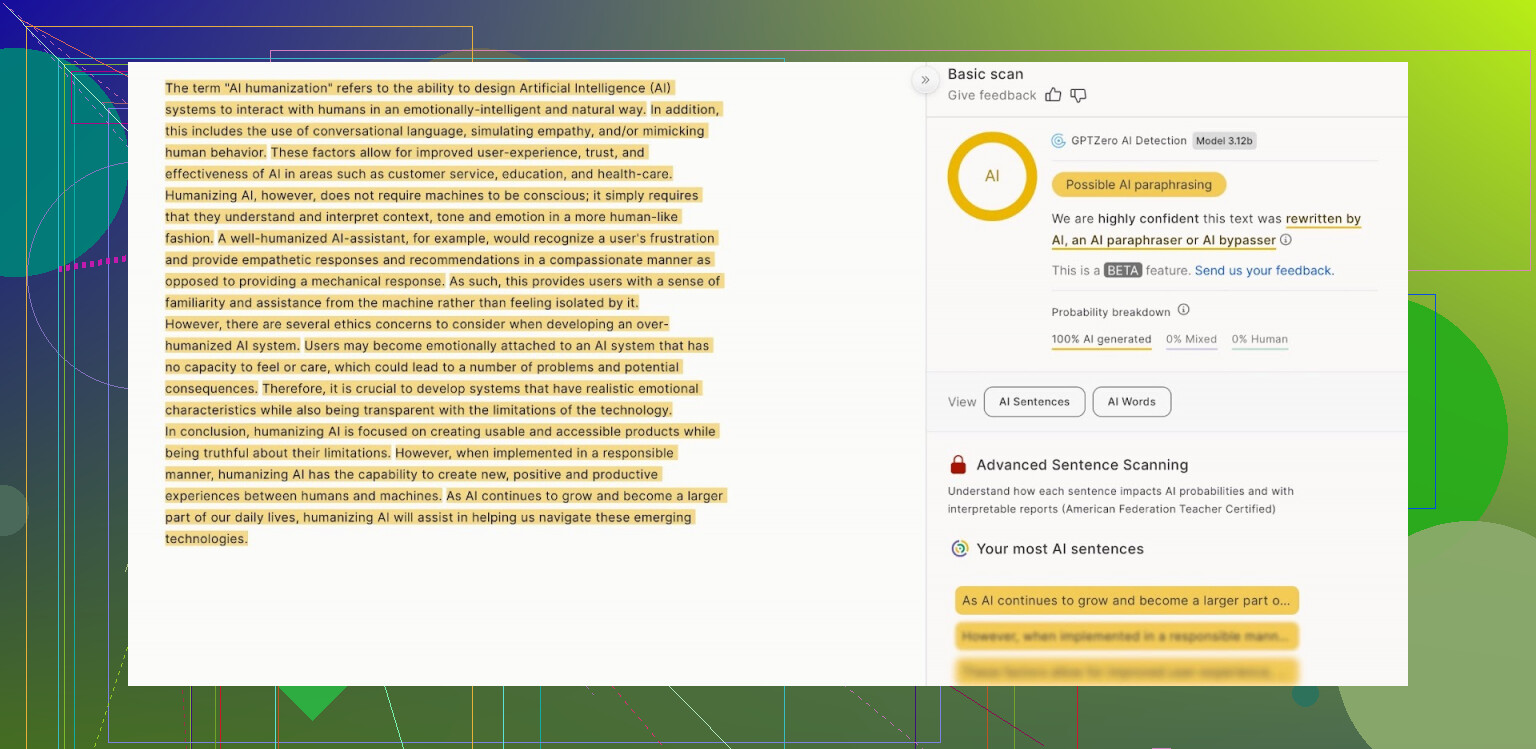Select the 100% AI generated breakdown
This screenshot has width=1536, height=749.
pos(1101,340)
